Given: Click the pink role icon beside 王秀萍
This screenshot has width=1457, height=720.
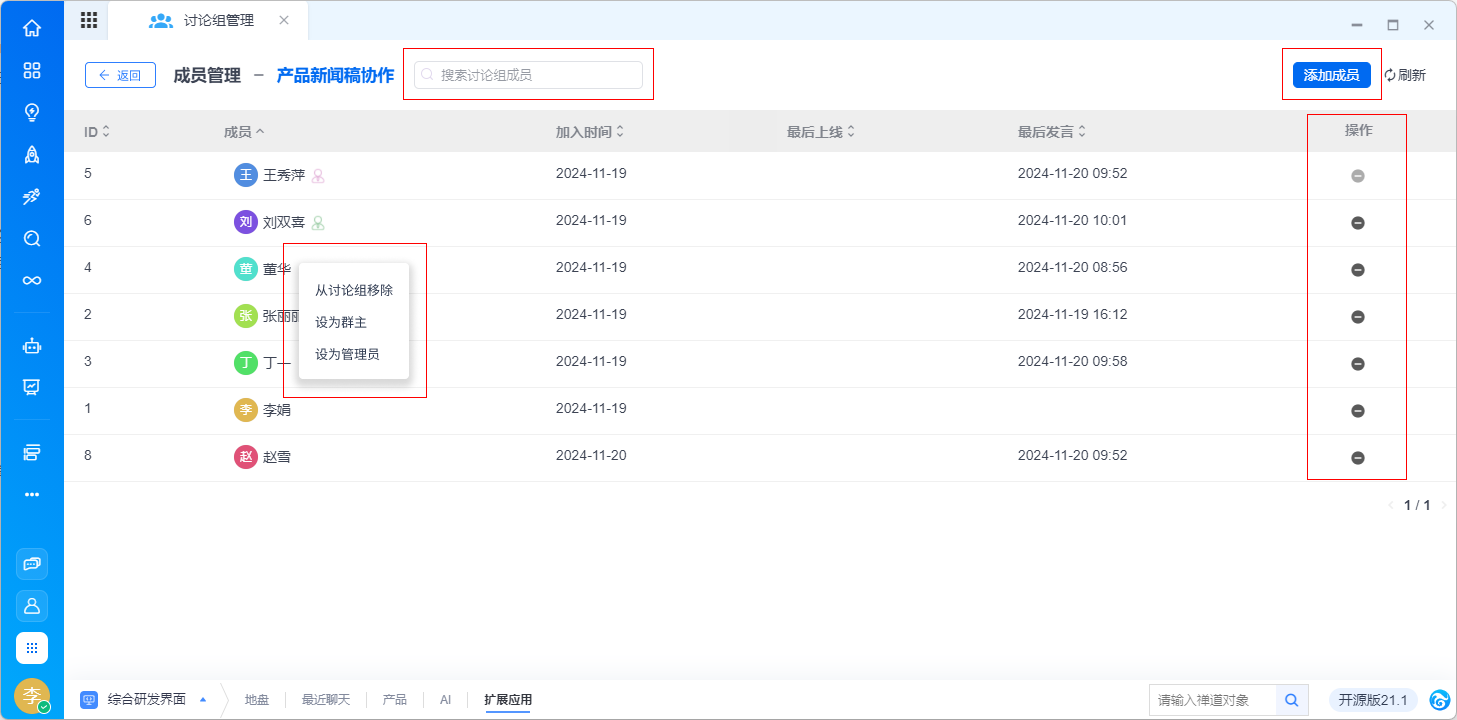Looking at the screenshot, I should click(x=318, y=176).
